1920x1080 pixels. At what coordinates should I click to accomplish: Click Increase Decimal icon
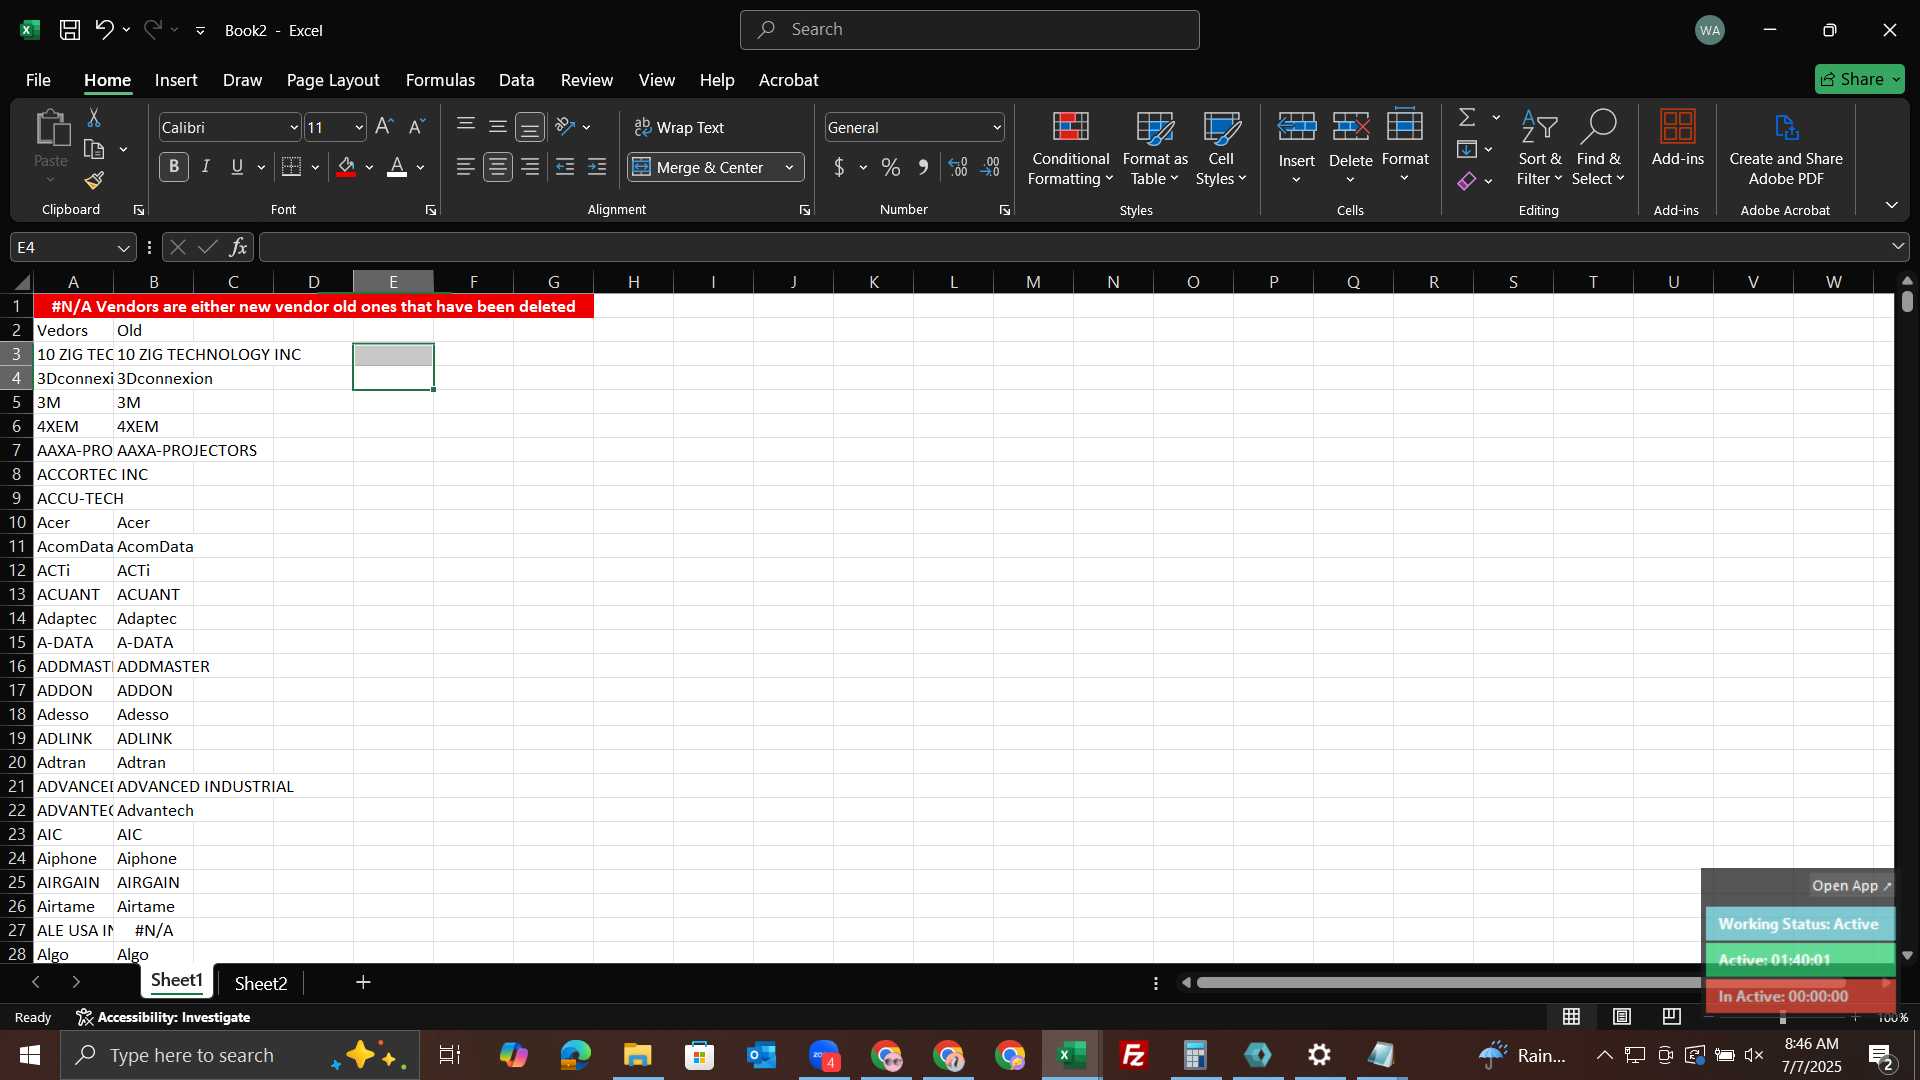[x=958, y=167]
